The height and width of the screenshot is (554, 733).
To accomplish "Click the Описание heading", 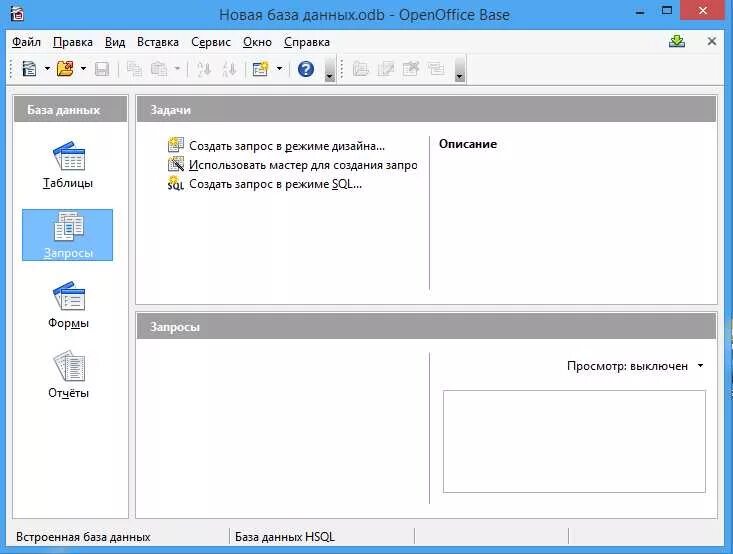I will pyautogui.click(x=468, y=144).
